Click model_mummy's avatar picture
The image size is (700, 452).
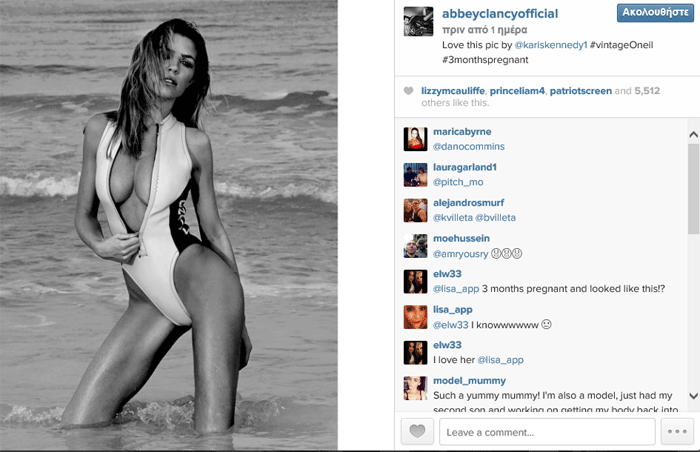(x=415, y=388)
